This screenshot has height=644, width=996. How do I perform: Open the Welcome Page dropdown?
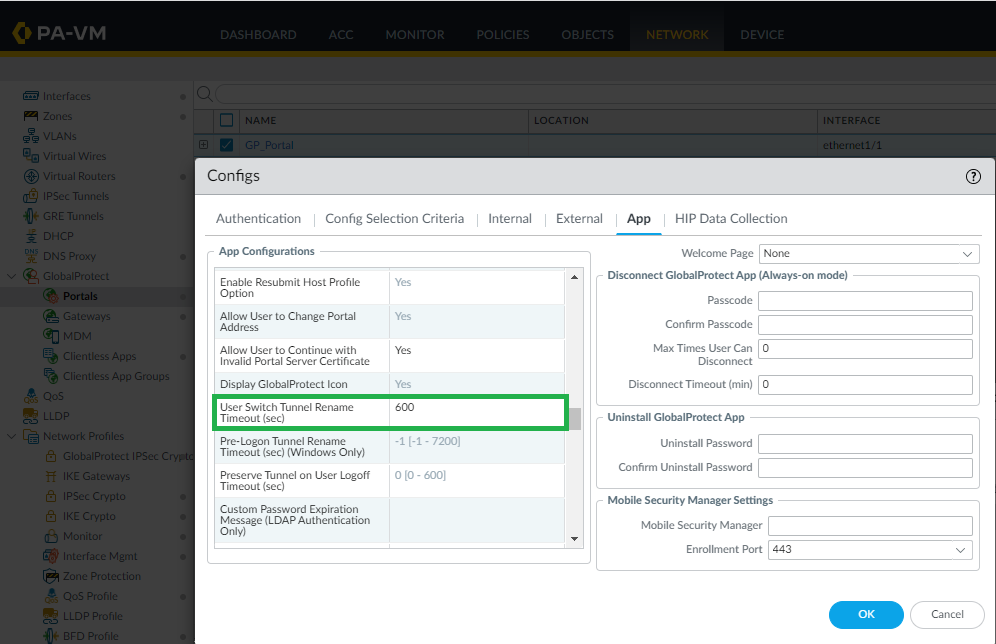pos(868,254)
